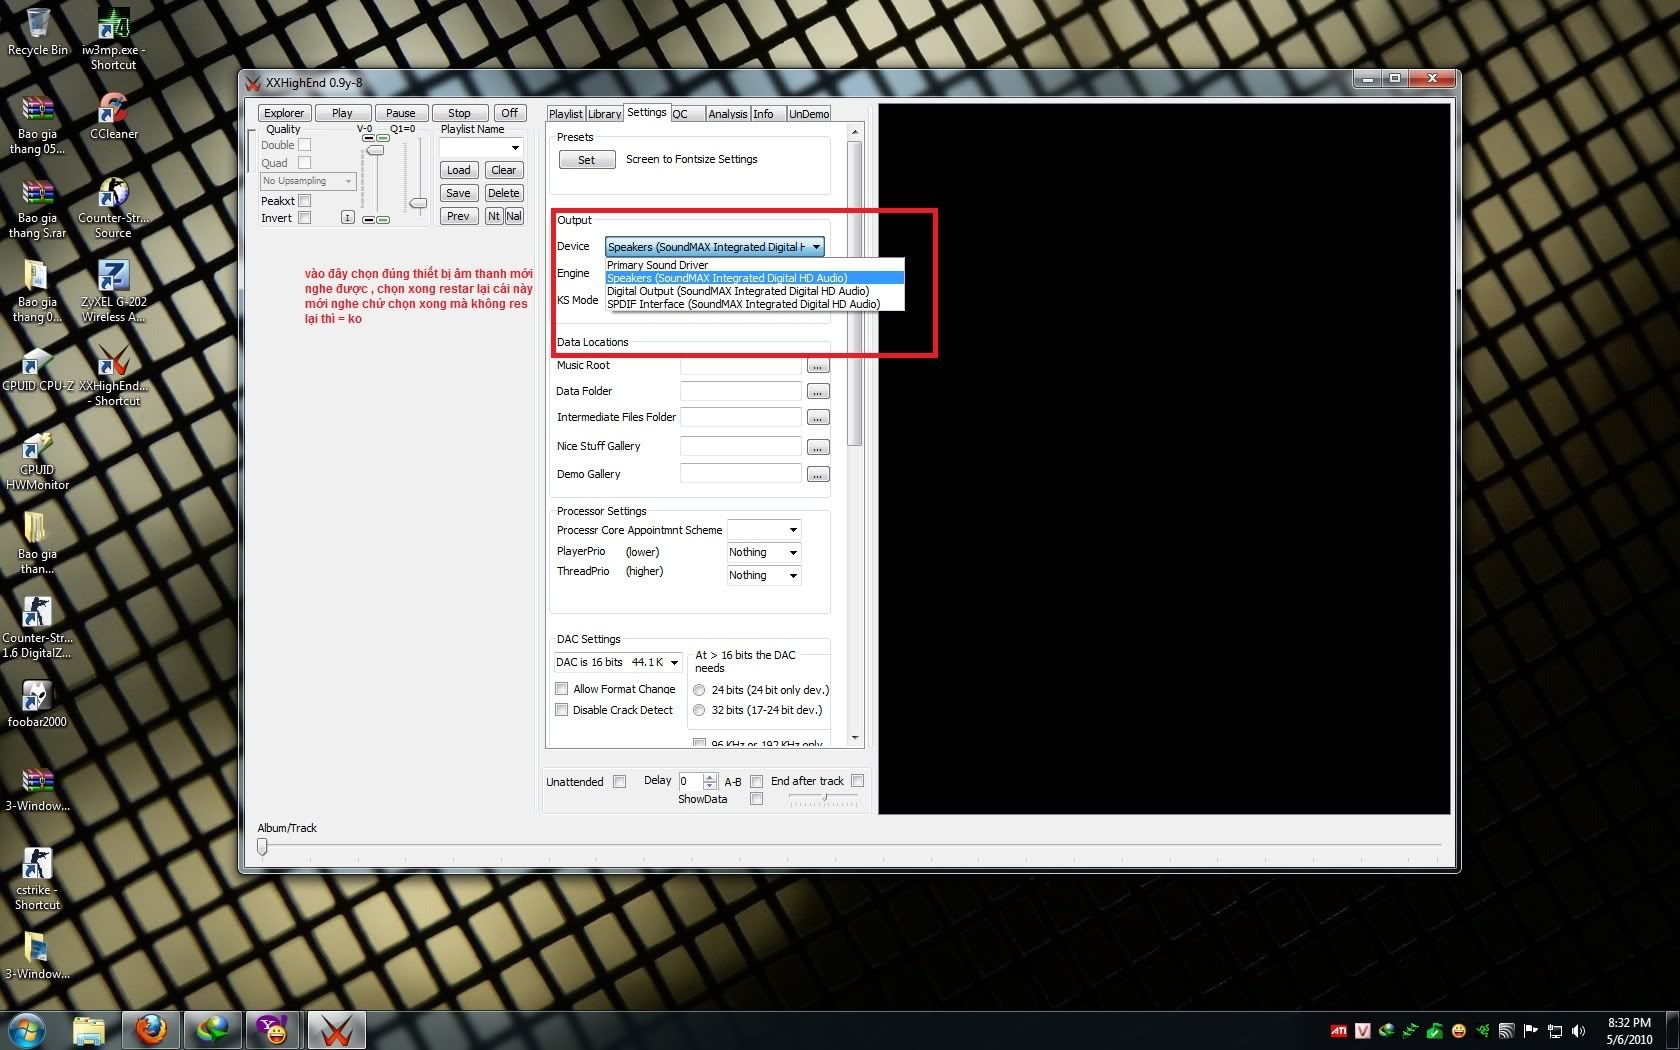The image size is (1680, 1050).
Task: Open Windows Explorer from the taskbar
Action: 89,1030
